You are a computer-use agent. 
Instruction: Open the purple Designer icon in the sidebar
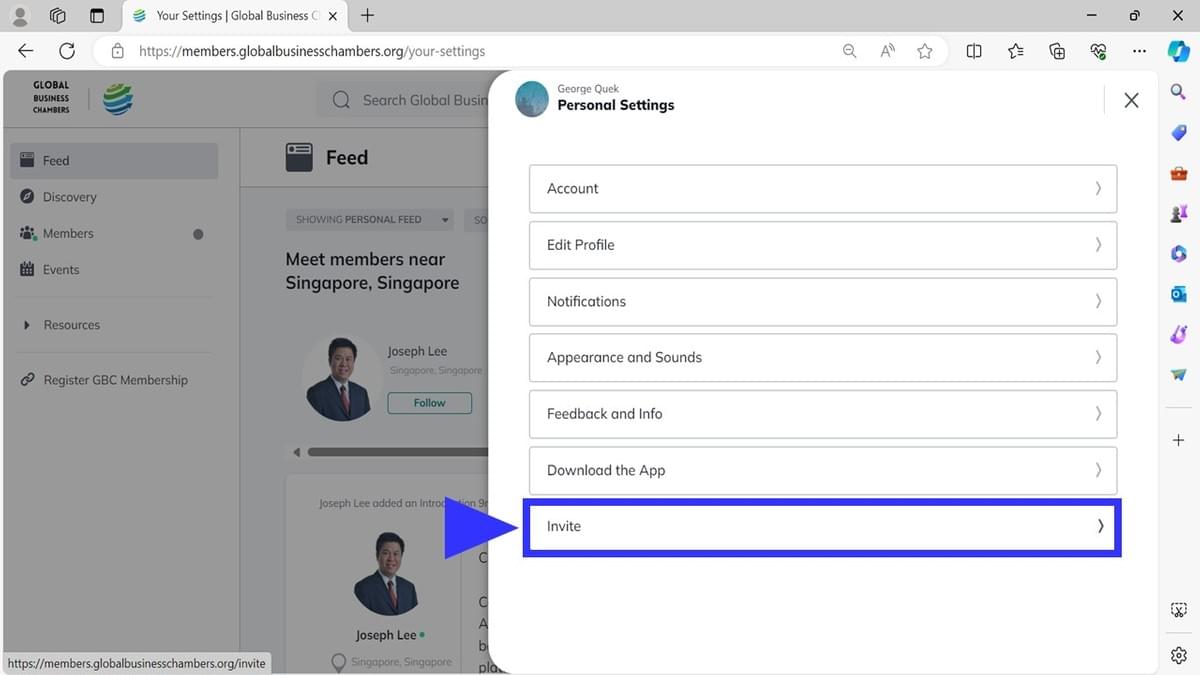(1178, 334)
